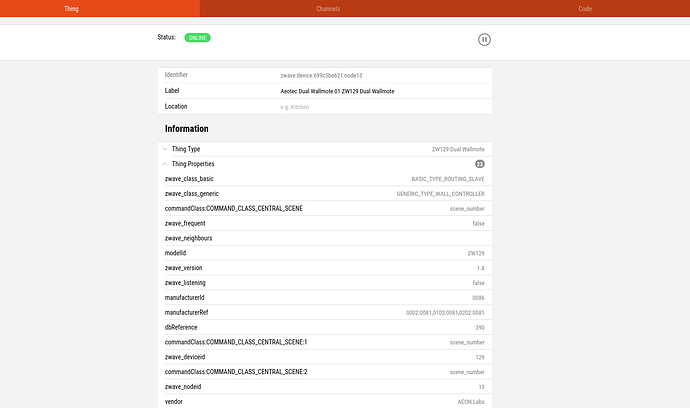Click the GENERIC_TYPE_WALL_CONTROLLER value
Screen dimensions: 690x408
(440, 194)
